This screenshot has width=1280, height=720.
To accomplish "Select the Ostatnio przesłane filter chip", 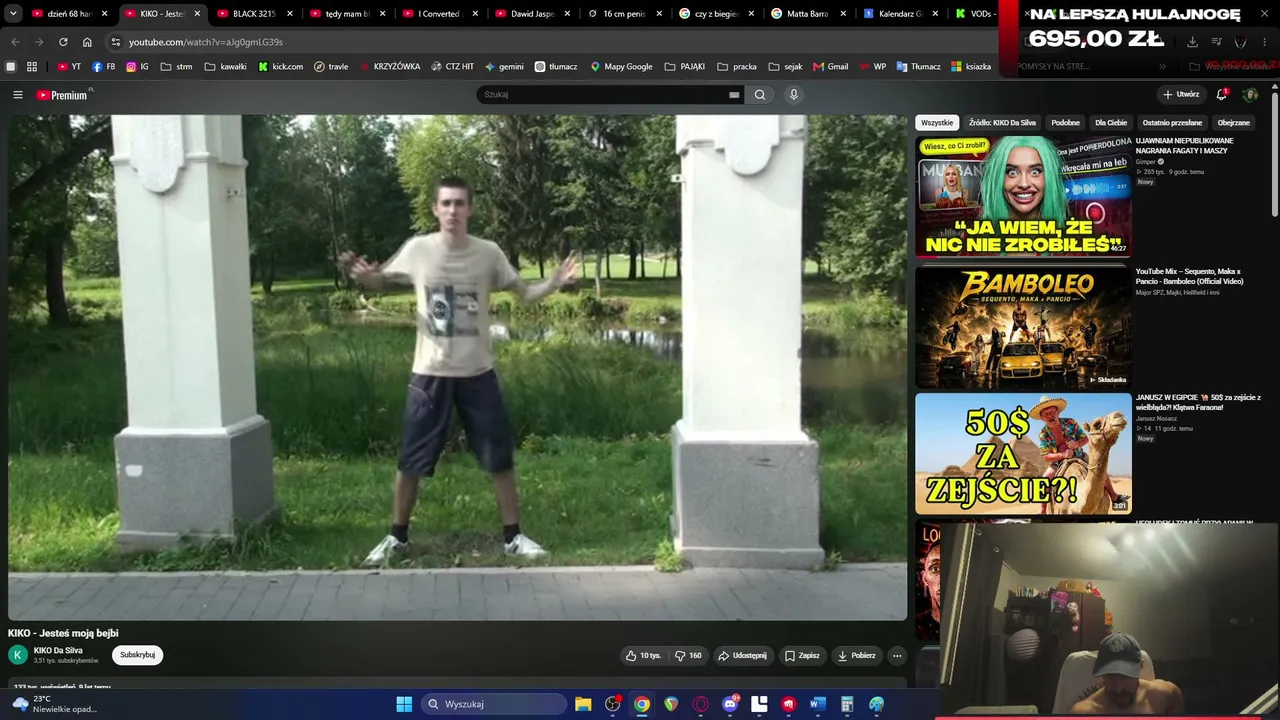I will pyautogui.click(x=1172, y=123).
